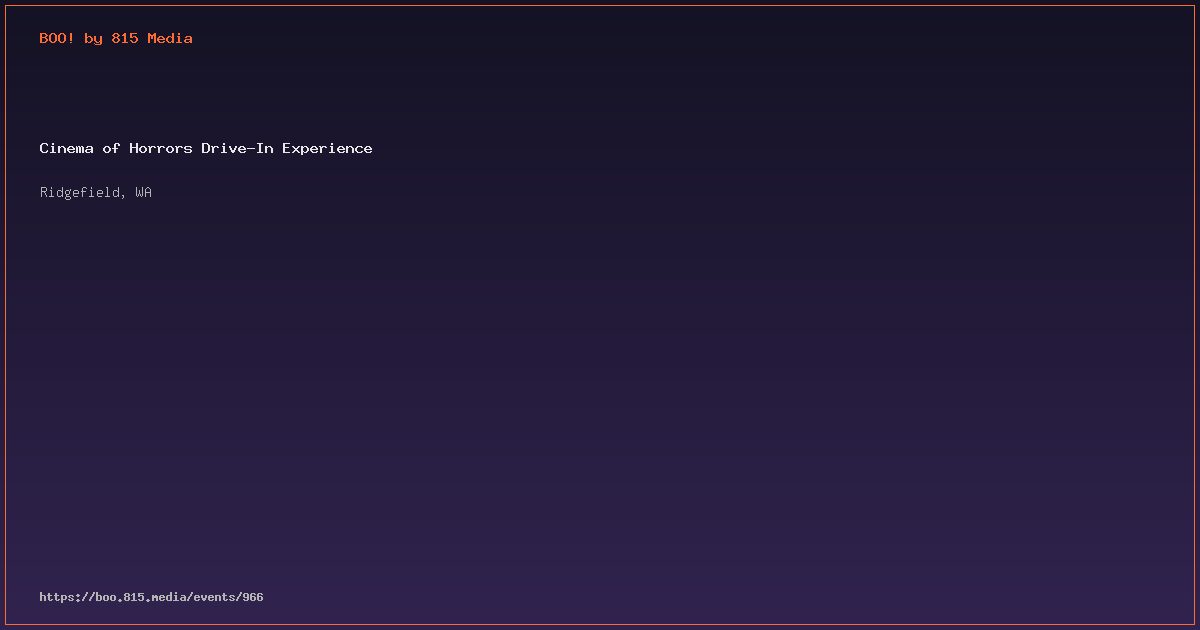Click the word Media in the orange header
Screen dimensions: 1200x630
coord(170,38)
